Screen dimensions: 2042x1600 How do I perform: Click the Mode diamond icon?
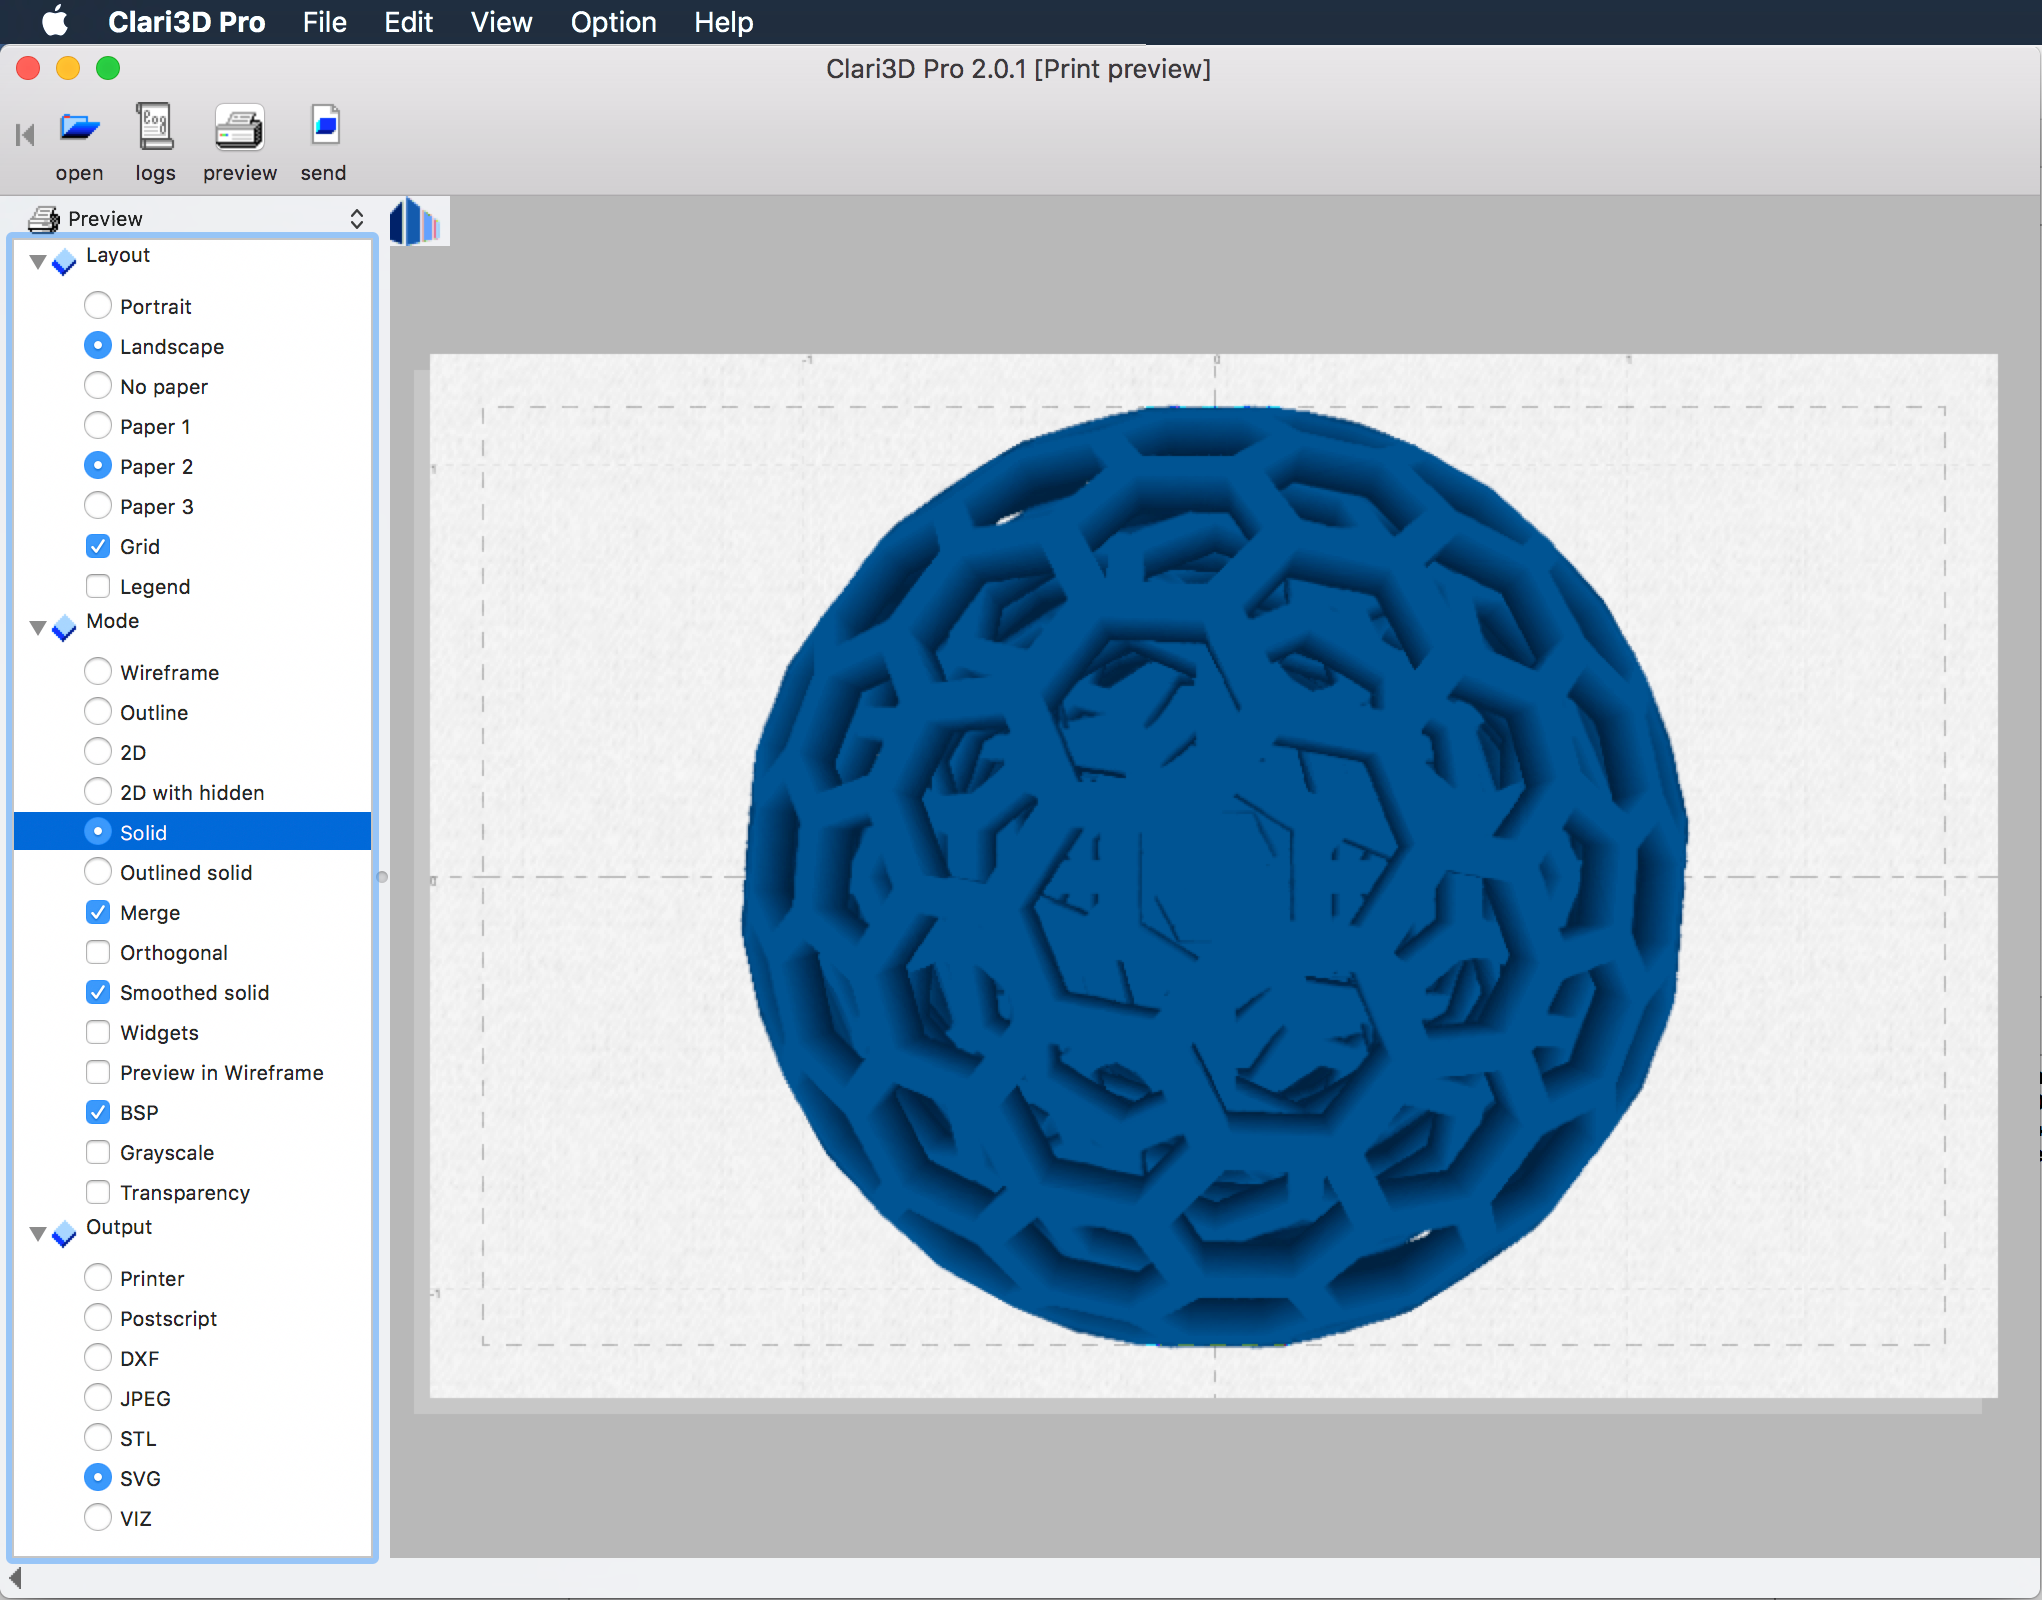tap(64, 628)
